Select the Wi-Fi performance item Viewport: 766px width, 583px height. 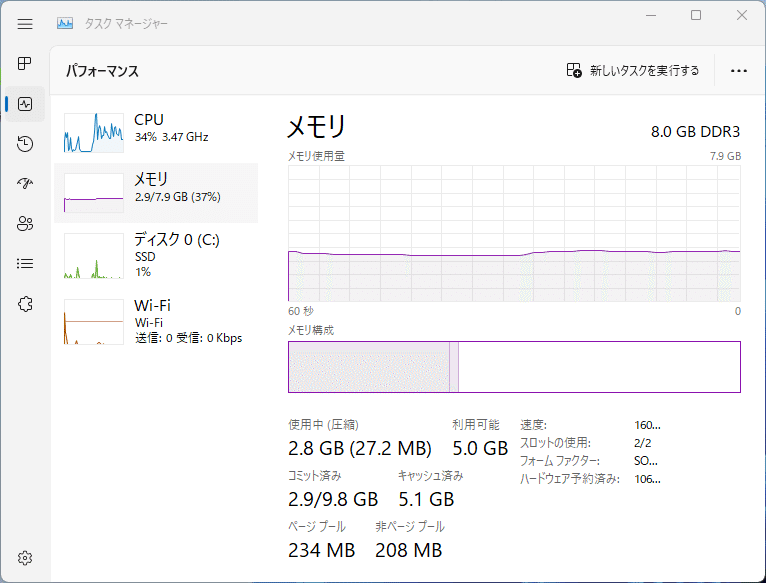coord(156,321)
